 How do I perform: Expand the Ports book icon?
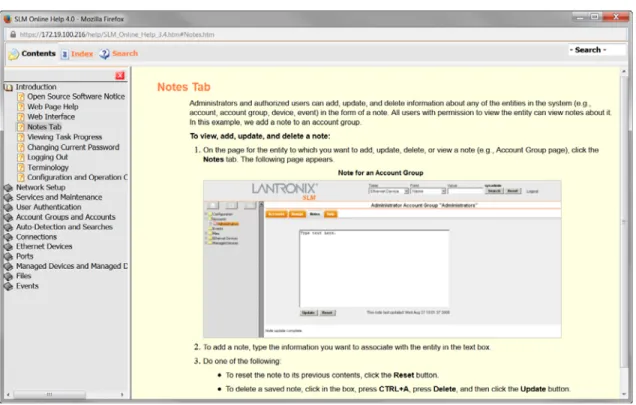[x=9, y=256]
